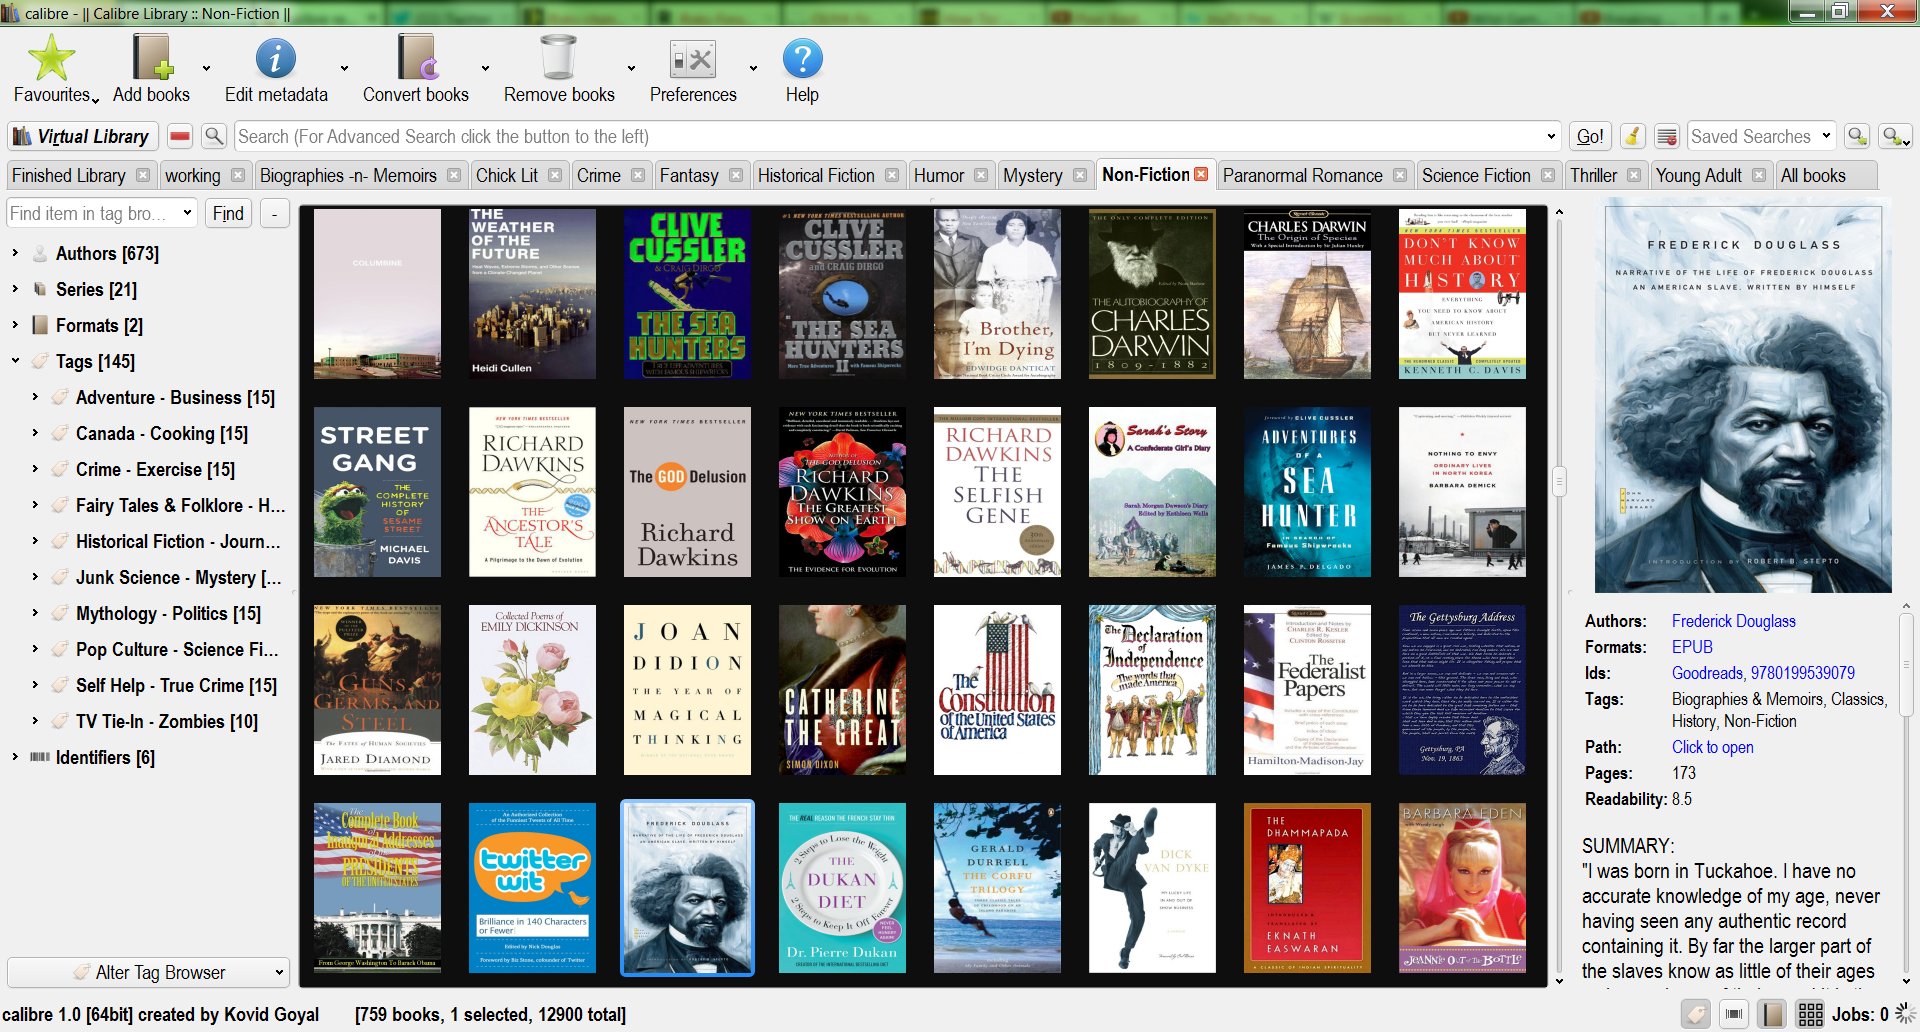Image resolution: width=1920 pixels, height=1032 pixels.
Task: Open Preferences from the toolbar
Action: coord(692,58)
